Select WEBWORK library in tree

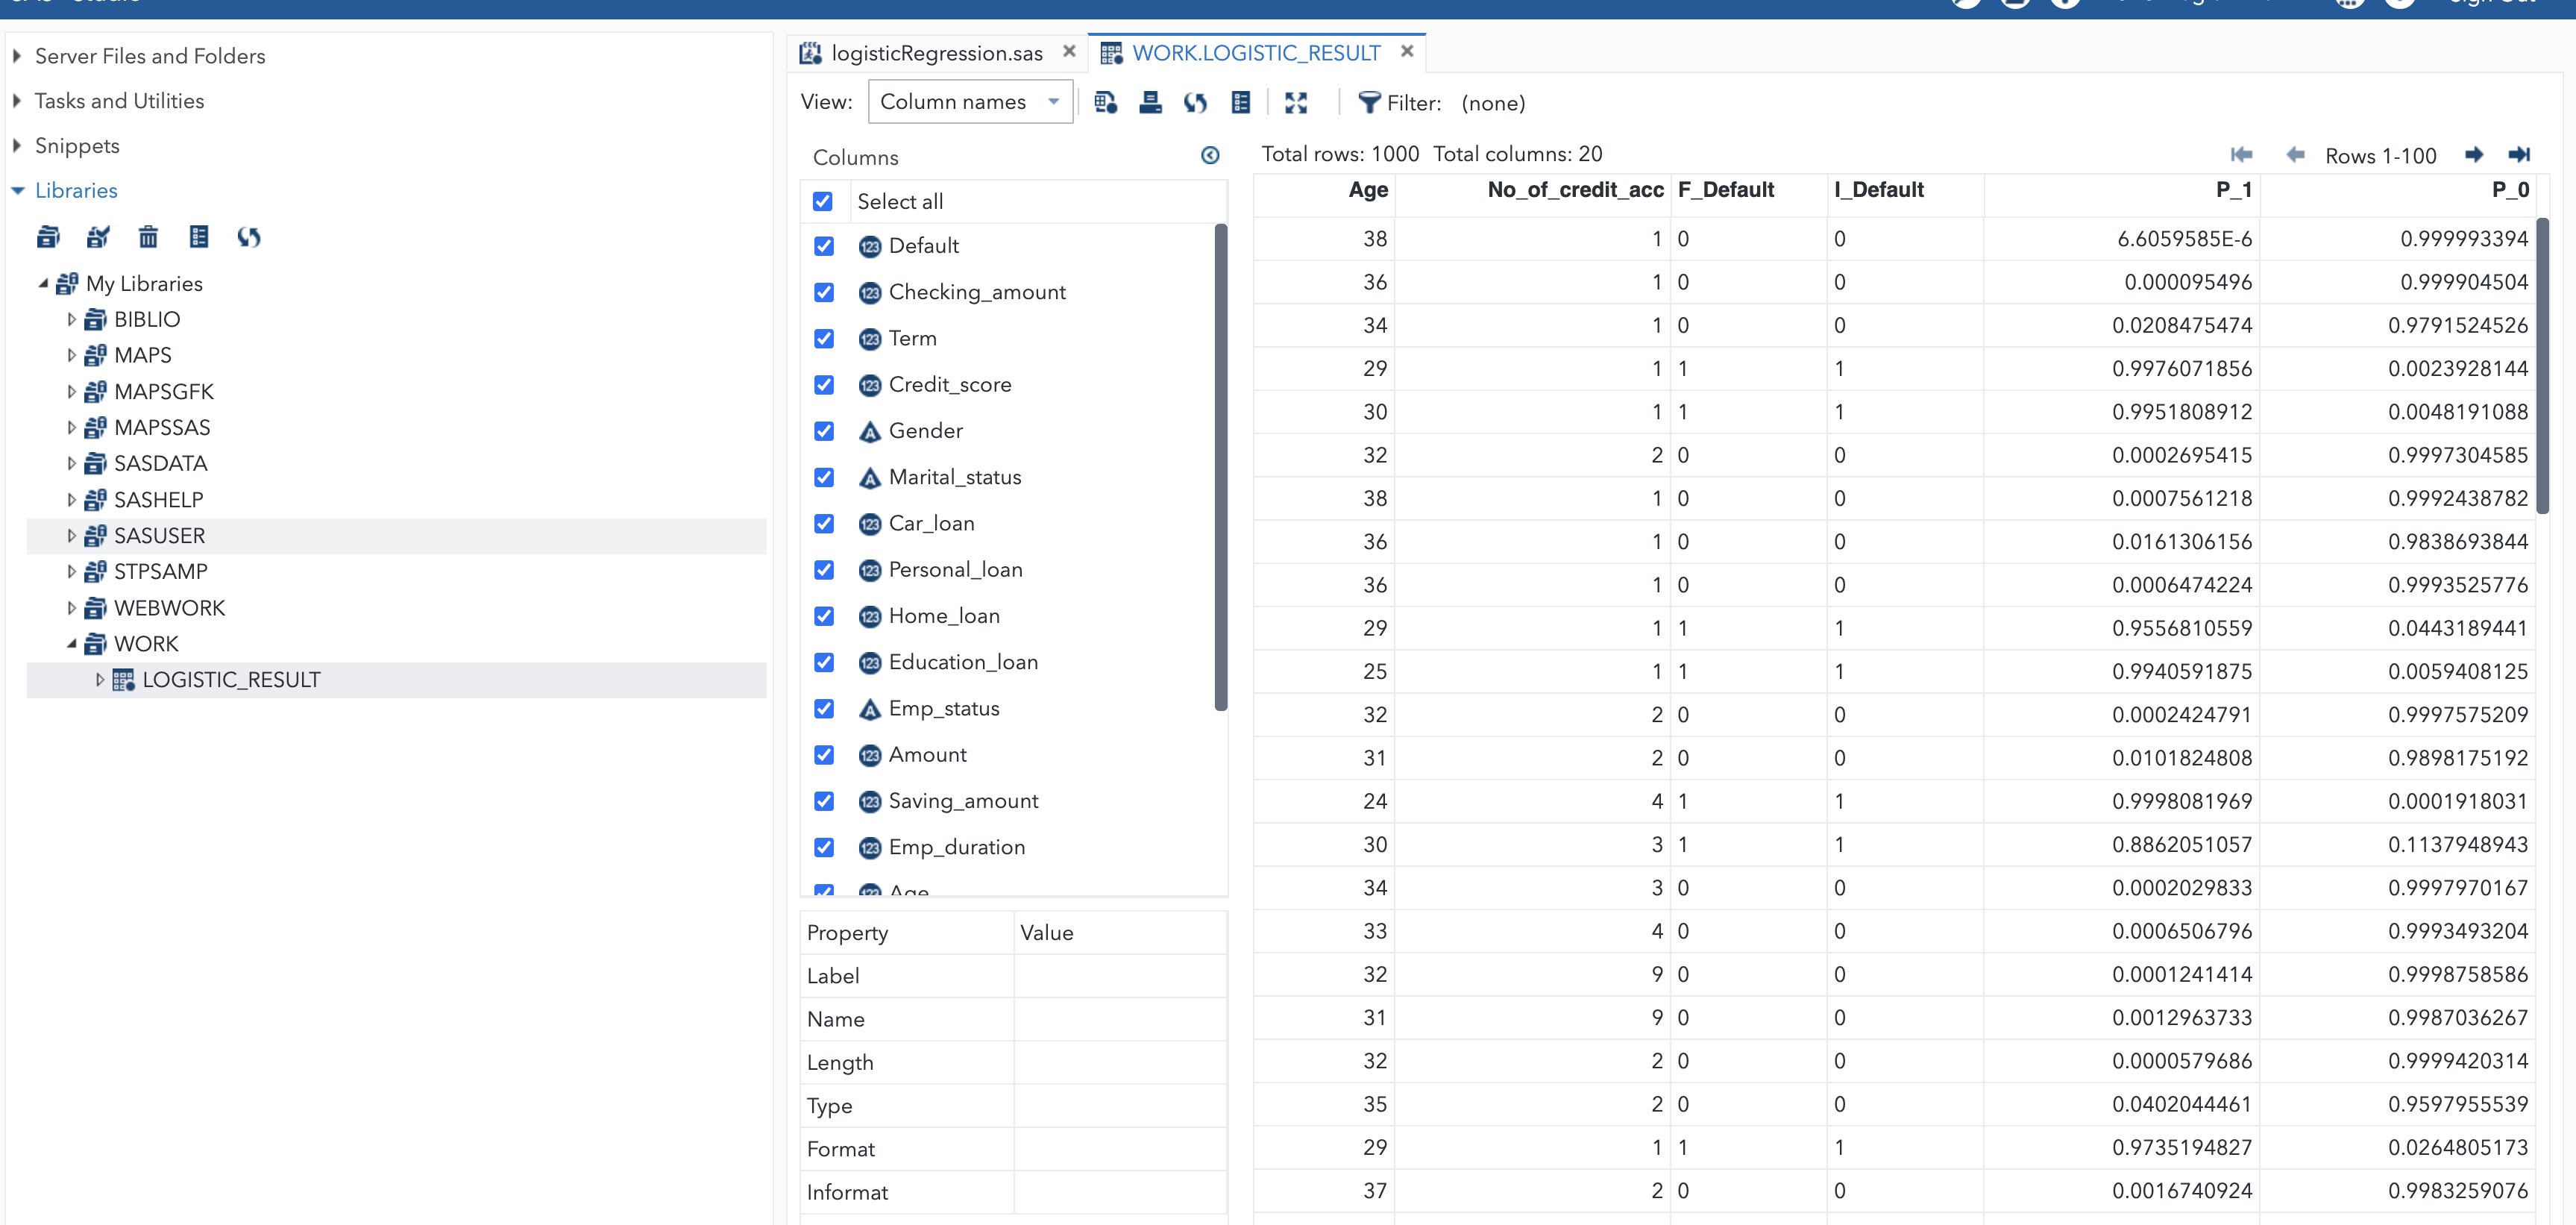[x=170, y=608]
